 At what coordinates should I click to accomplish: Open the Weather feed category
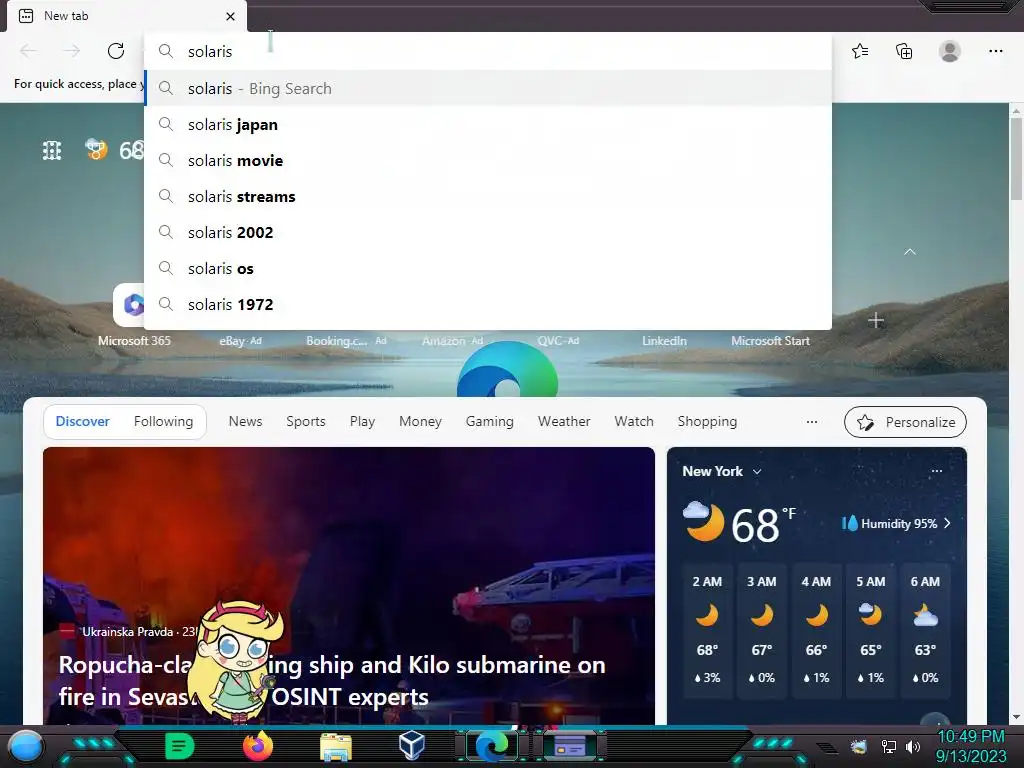(564, 421)
